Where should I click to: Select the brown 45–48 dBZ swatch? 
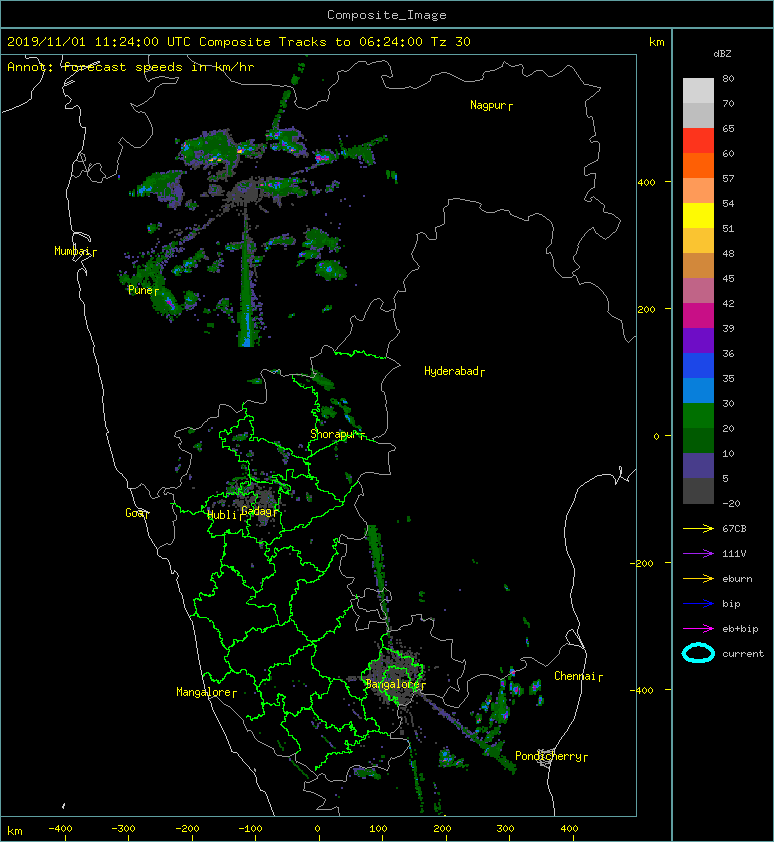(x=698, y=266)
